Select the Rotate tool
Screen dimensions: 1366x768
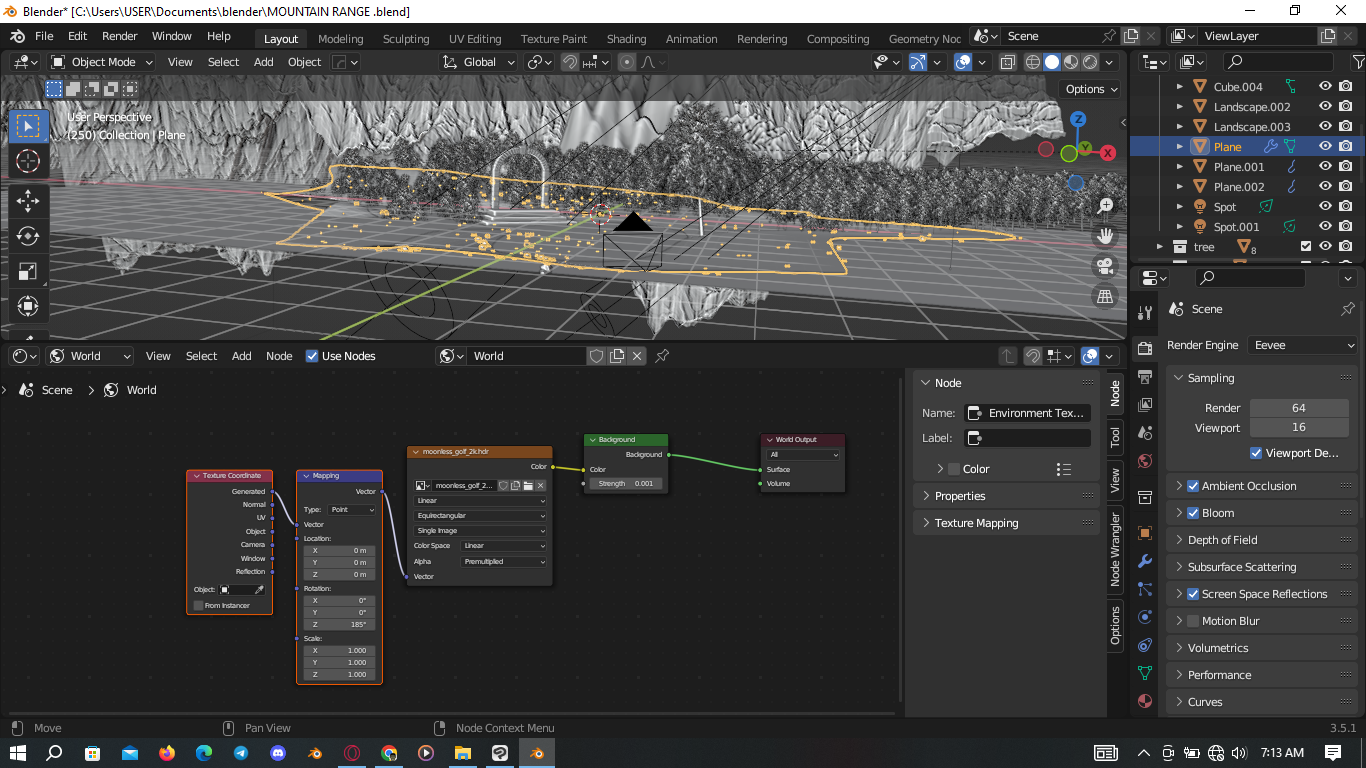28,236
